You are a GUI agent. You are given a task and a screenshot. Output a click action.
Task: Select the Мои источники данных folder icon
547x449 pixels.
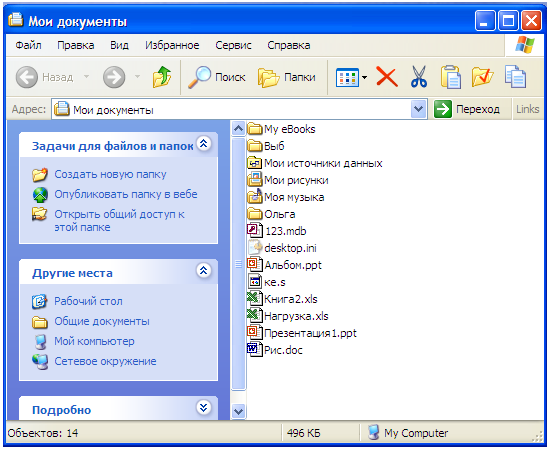[255, 163]
